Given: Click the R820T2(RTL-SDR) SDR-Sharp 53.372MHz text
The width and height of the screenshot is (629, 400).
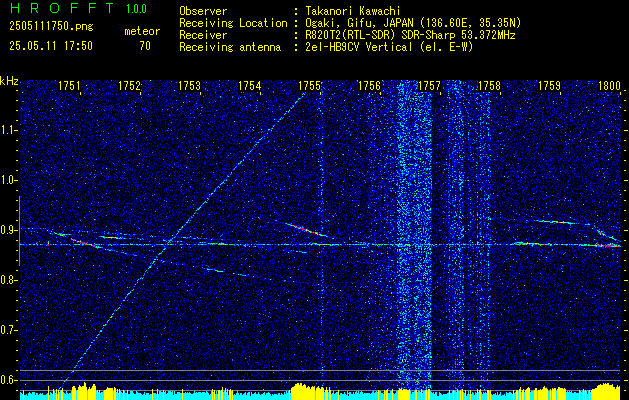Looking at the screenshot, I should 410,35.
